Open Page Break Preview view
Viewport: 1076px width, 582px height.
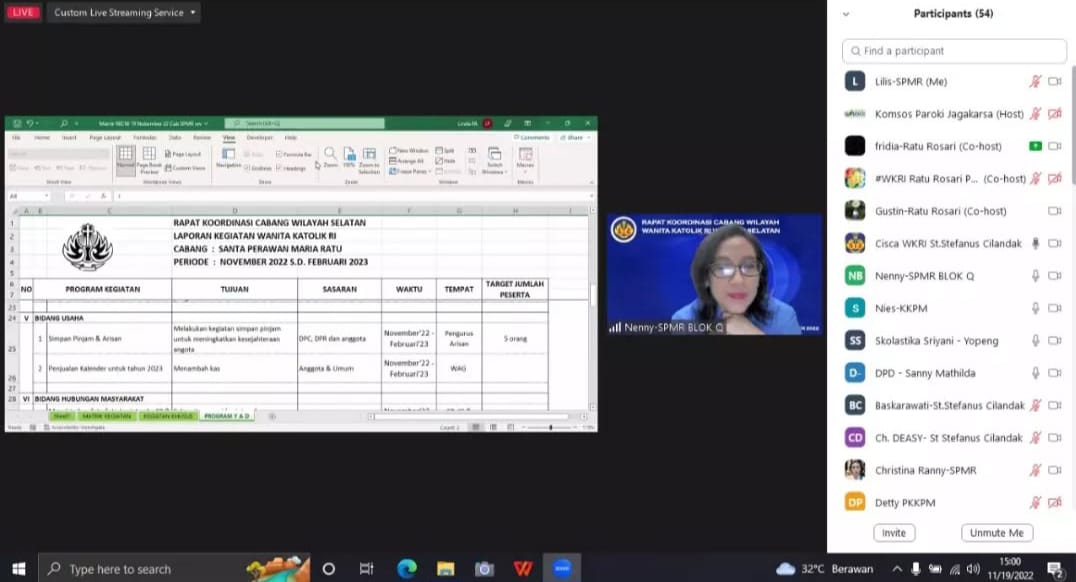coord(148,156)
